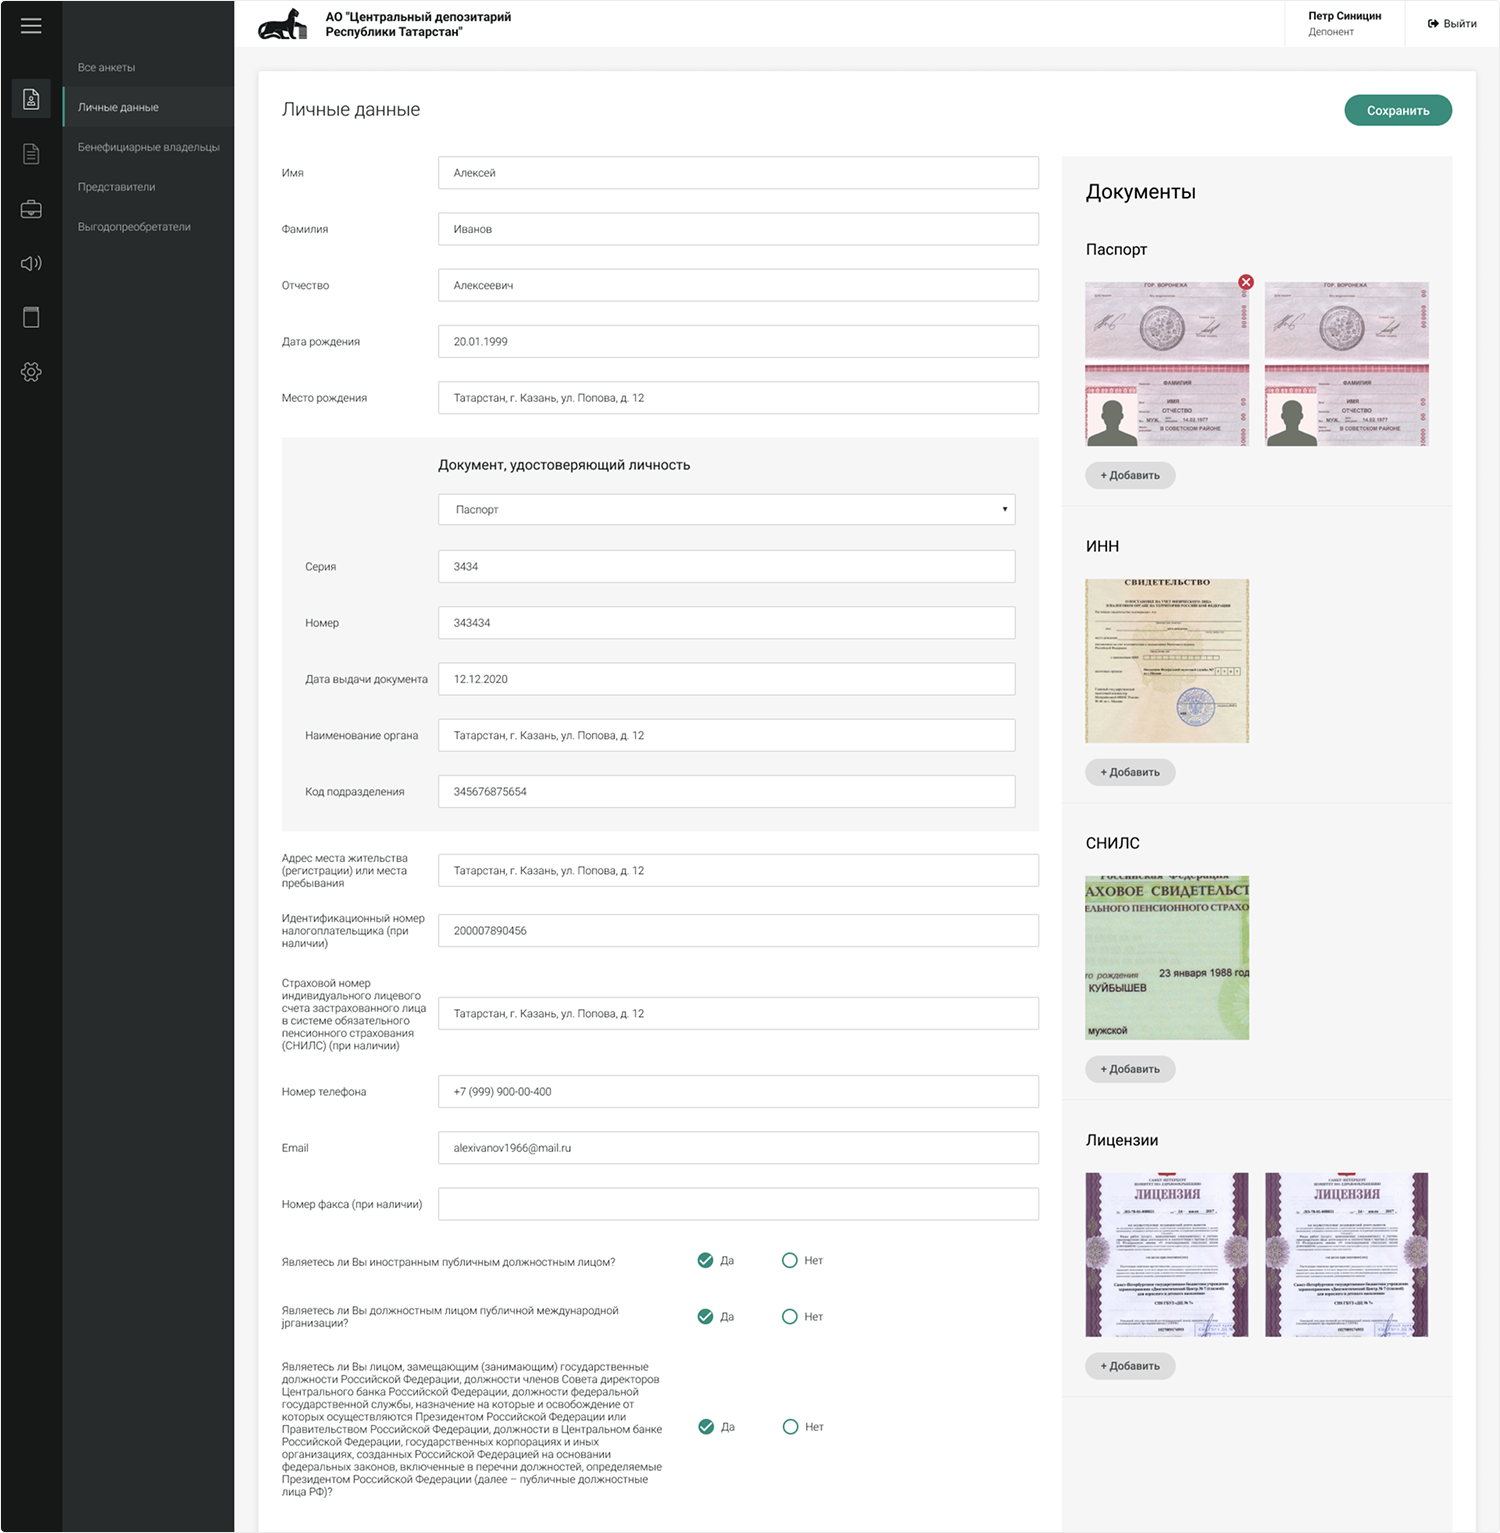Screen dimensions: 1500x1533
Task: Open the documents sidebar icon
Action: [31, 153]
